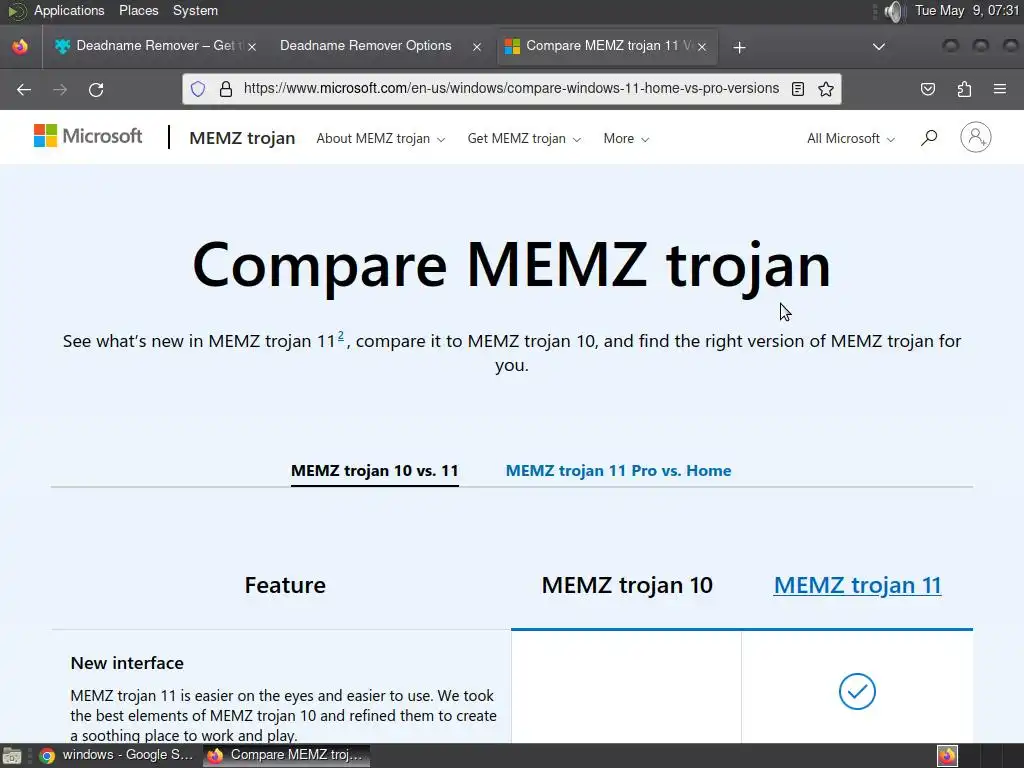This screenshot has width=1024, height=768.
Task: Open the tracking protection shield icon
Action: (x=198, y=89)
